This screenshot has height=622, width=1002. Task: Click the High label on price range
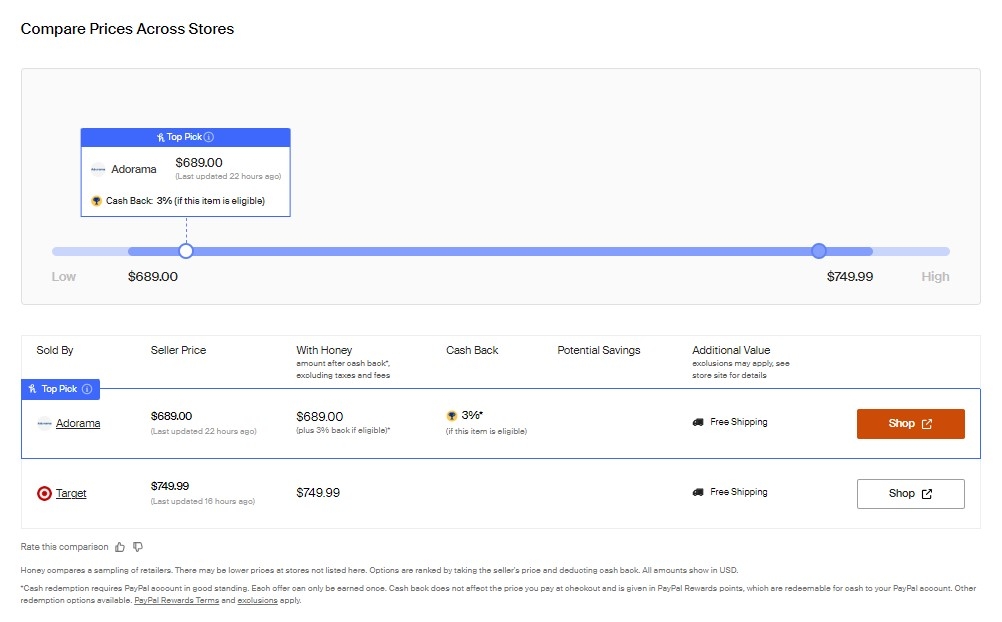pos(936,277)
